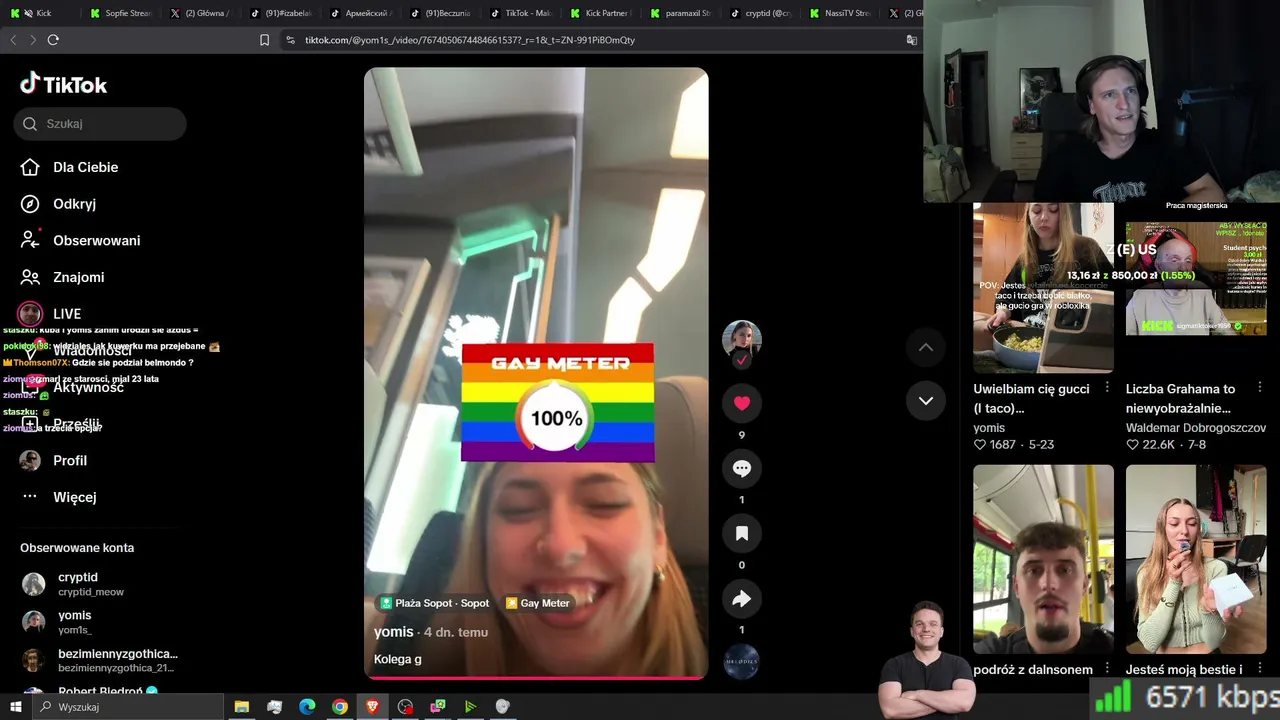Switch to the (91)#izabelak TikTok tab
Viewport: 1280px width, 720px height.
(282, 13)
